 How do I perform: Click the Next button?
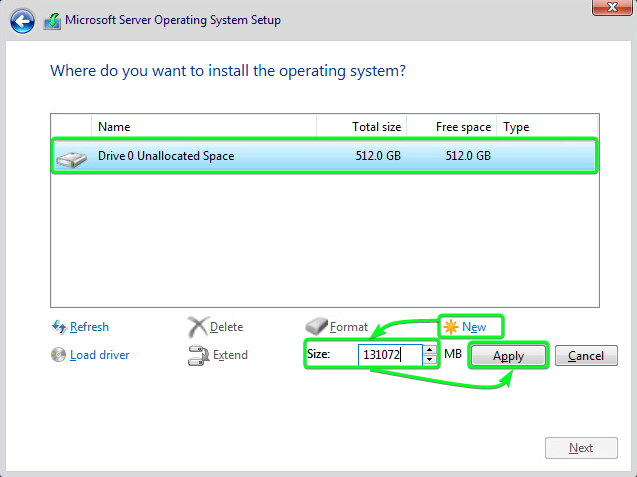(581, 448)
